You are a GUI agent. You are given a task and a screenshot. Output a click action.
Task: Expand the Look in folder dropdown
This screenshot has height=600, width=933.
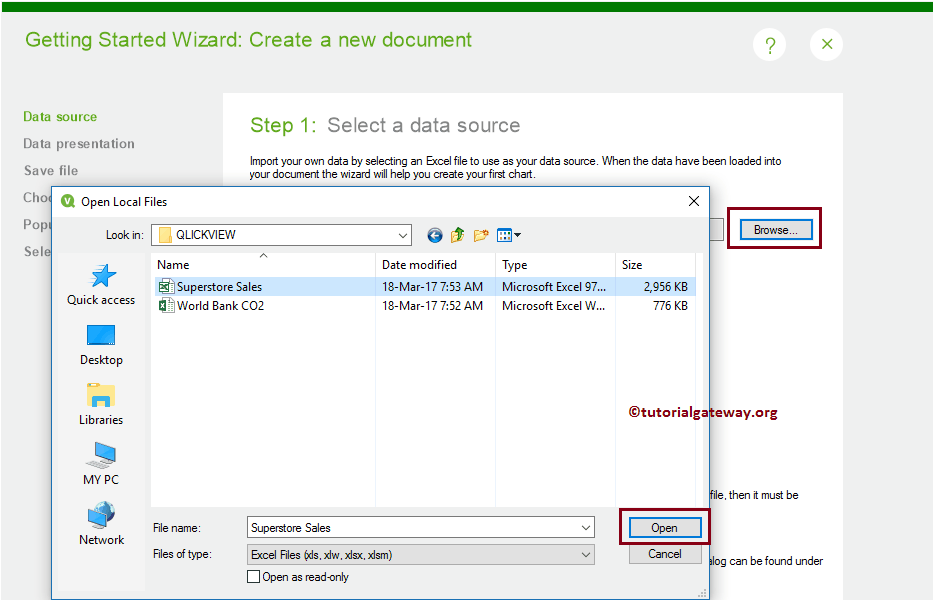tap(404, 235)
